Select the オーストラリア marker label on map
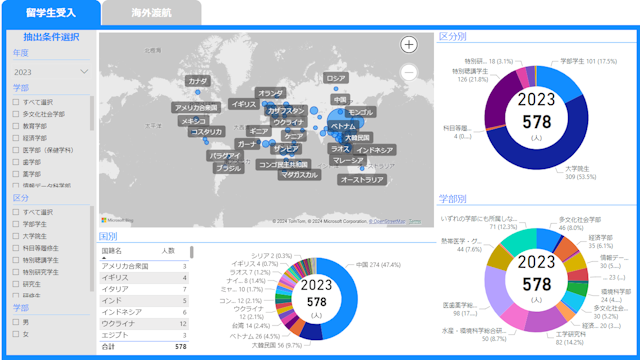This screenshot has width=640, height=360. [x=362, y=180]
